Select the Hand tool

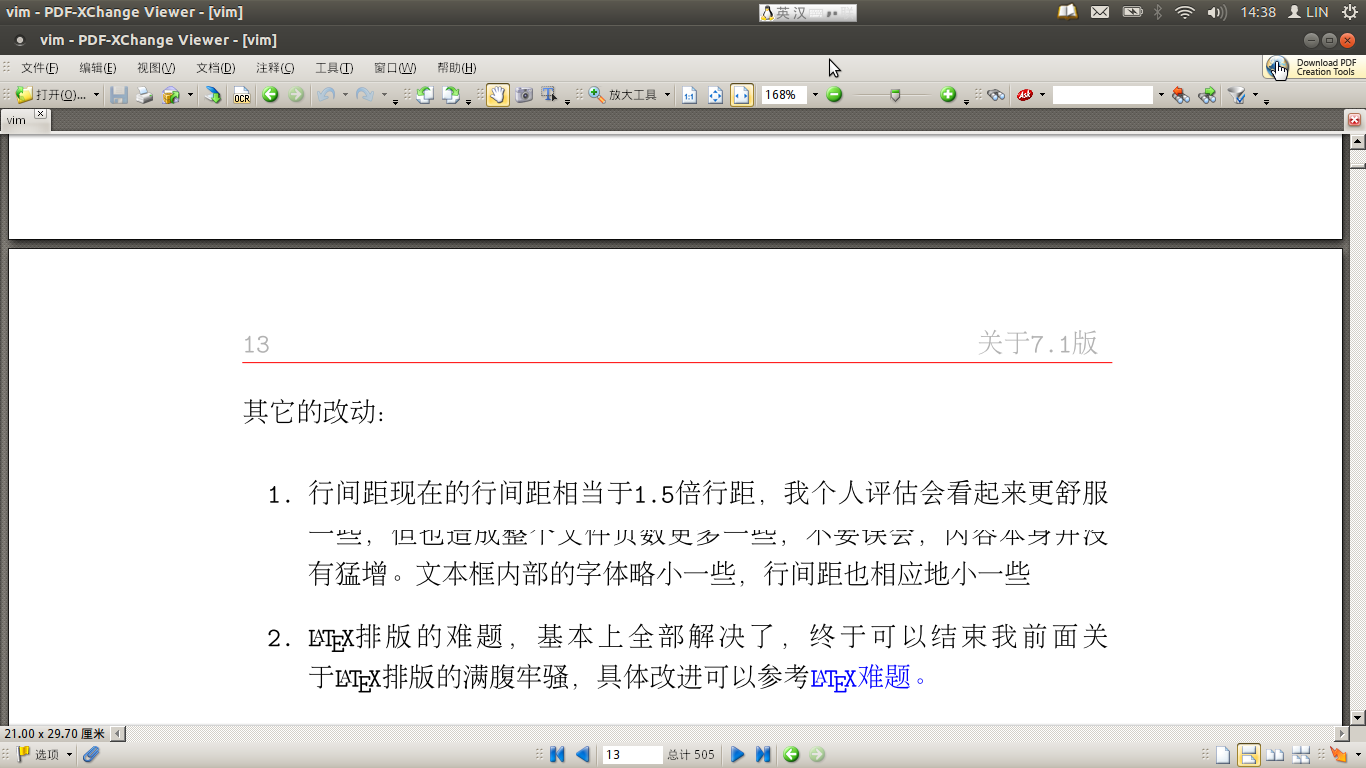pyautogui.click(x=497, y=95)
